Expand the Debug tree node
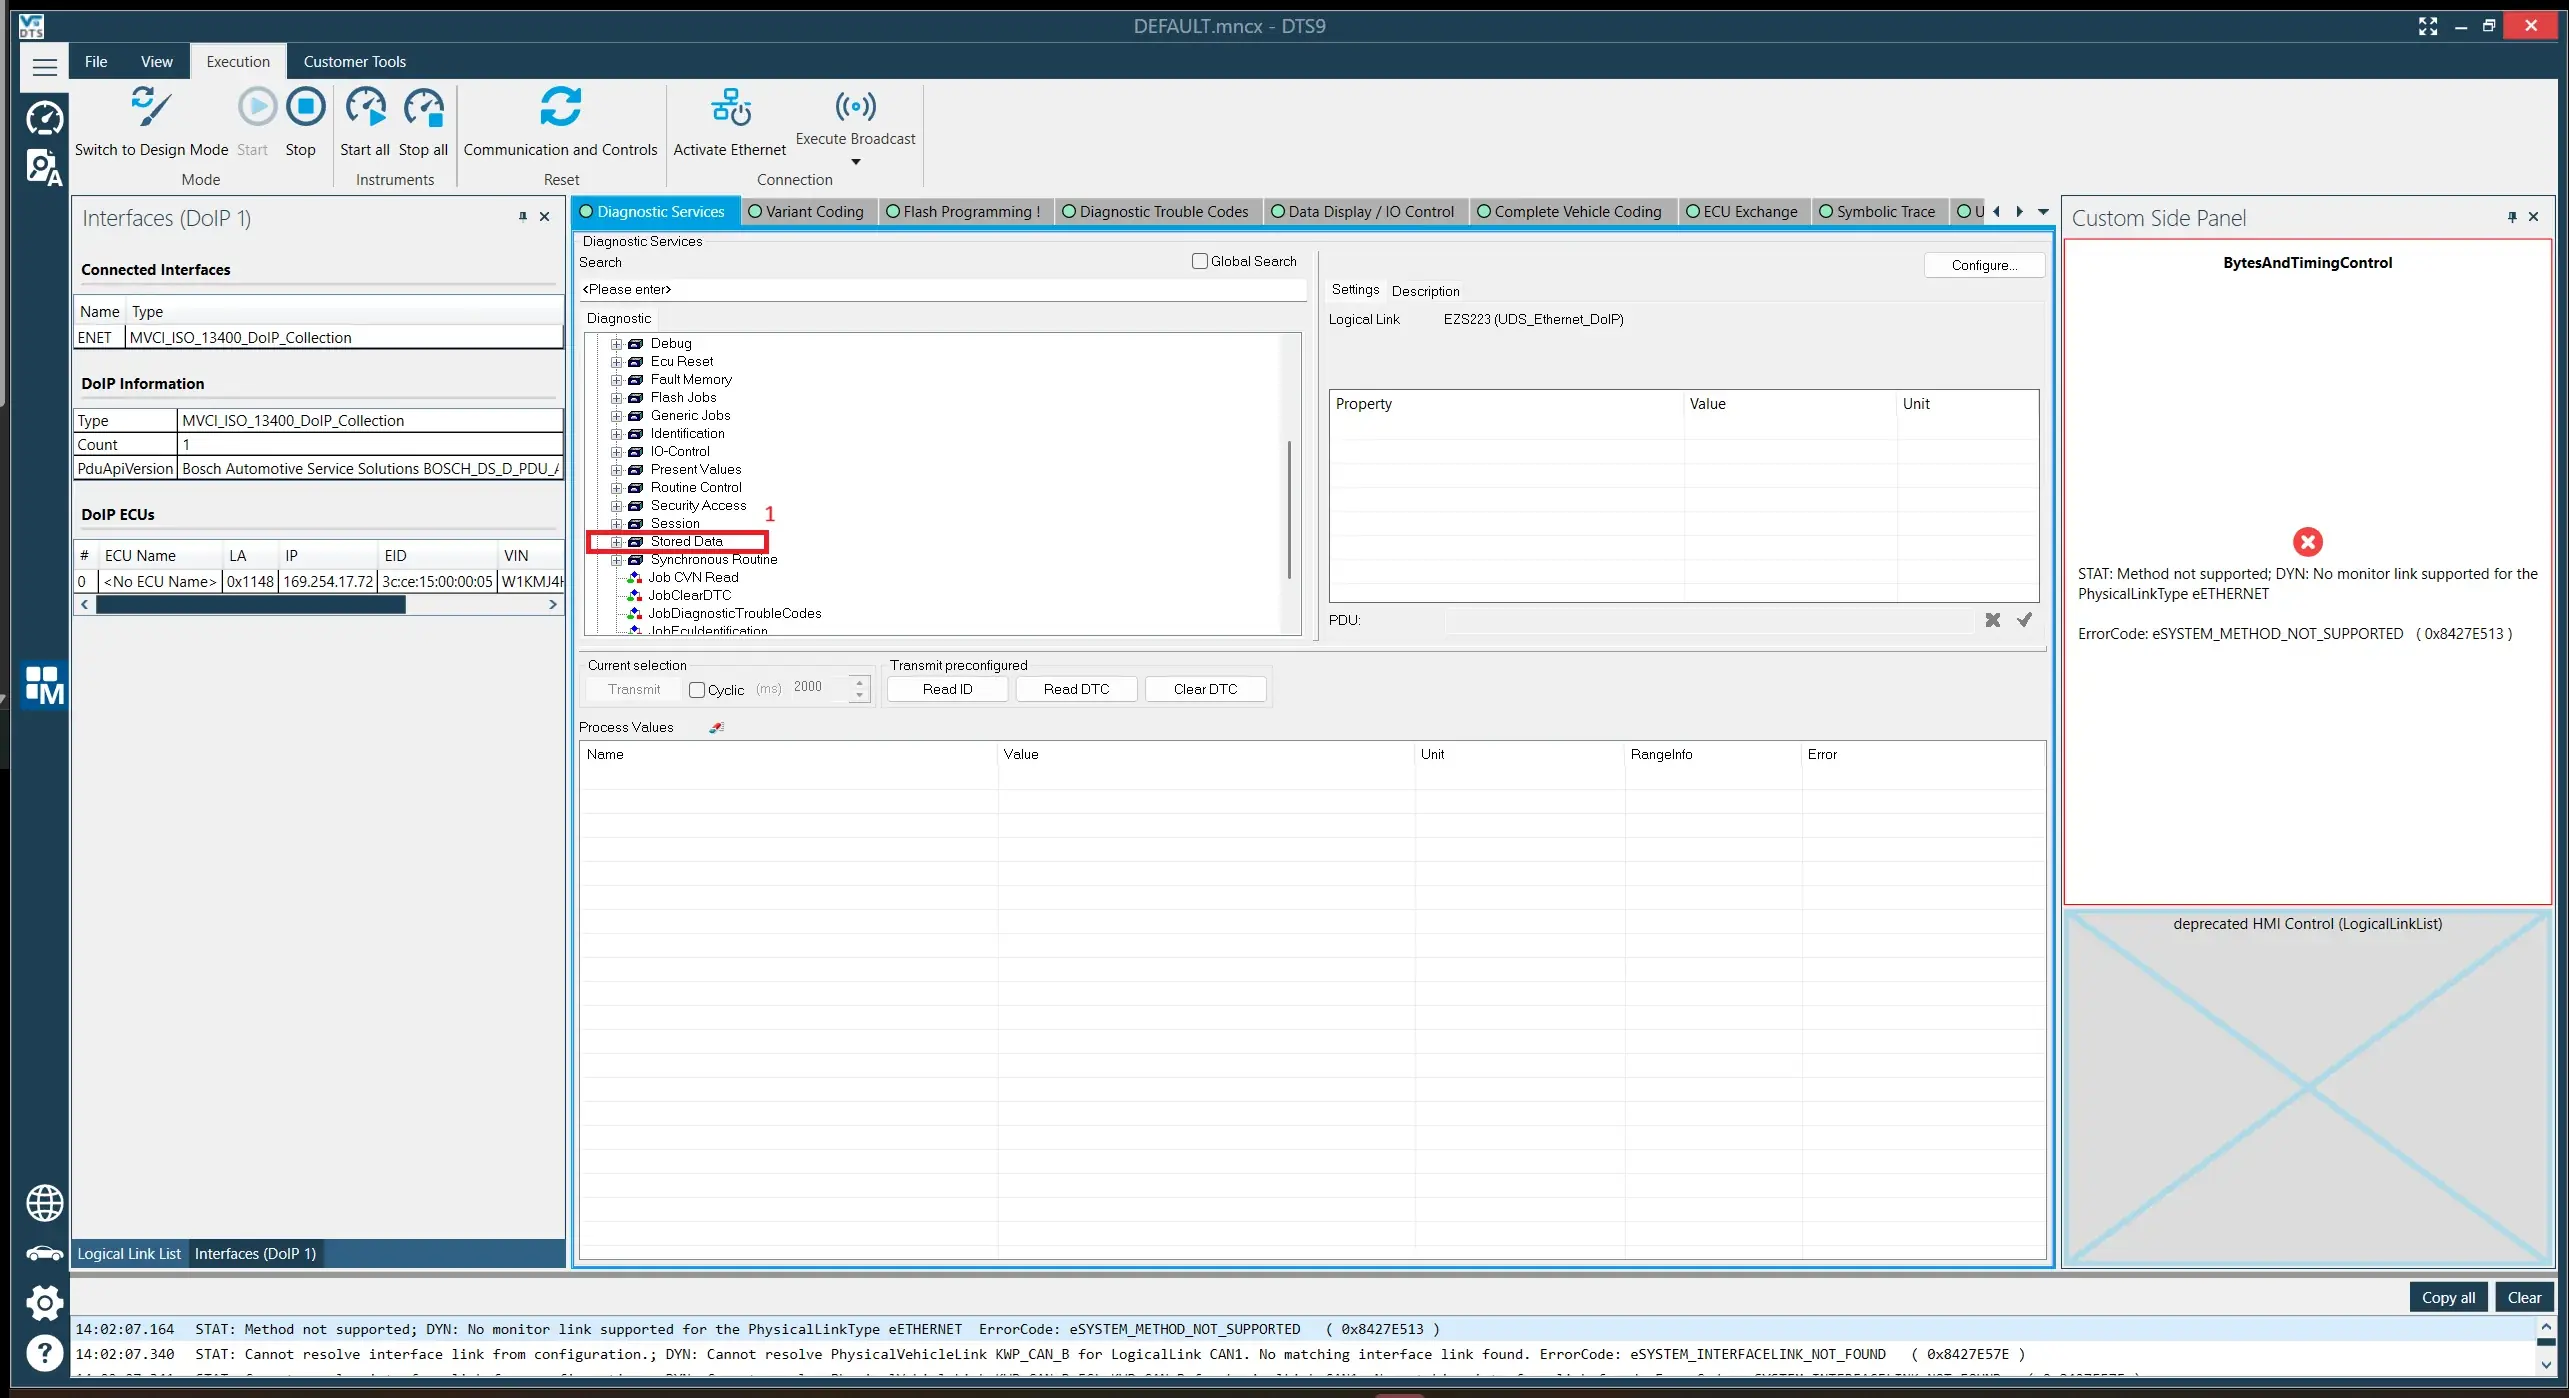The height and width of the screenshot is (1398, 2569). point(617,344)
